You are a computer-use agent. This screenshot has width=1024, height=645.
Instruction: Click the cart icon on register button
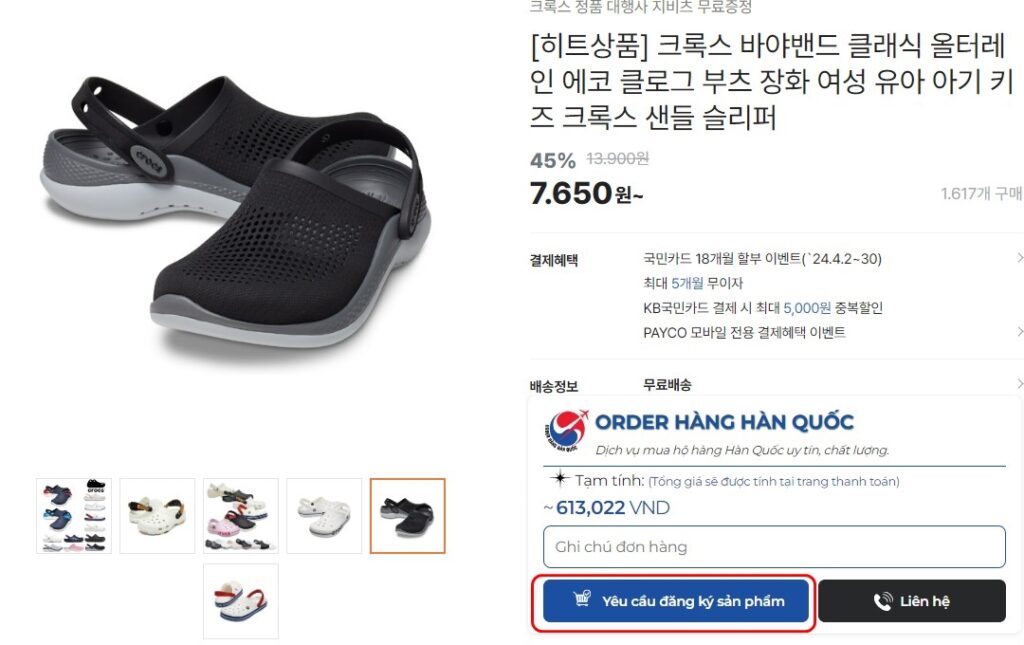coord(582,599)
